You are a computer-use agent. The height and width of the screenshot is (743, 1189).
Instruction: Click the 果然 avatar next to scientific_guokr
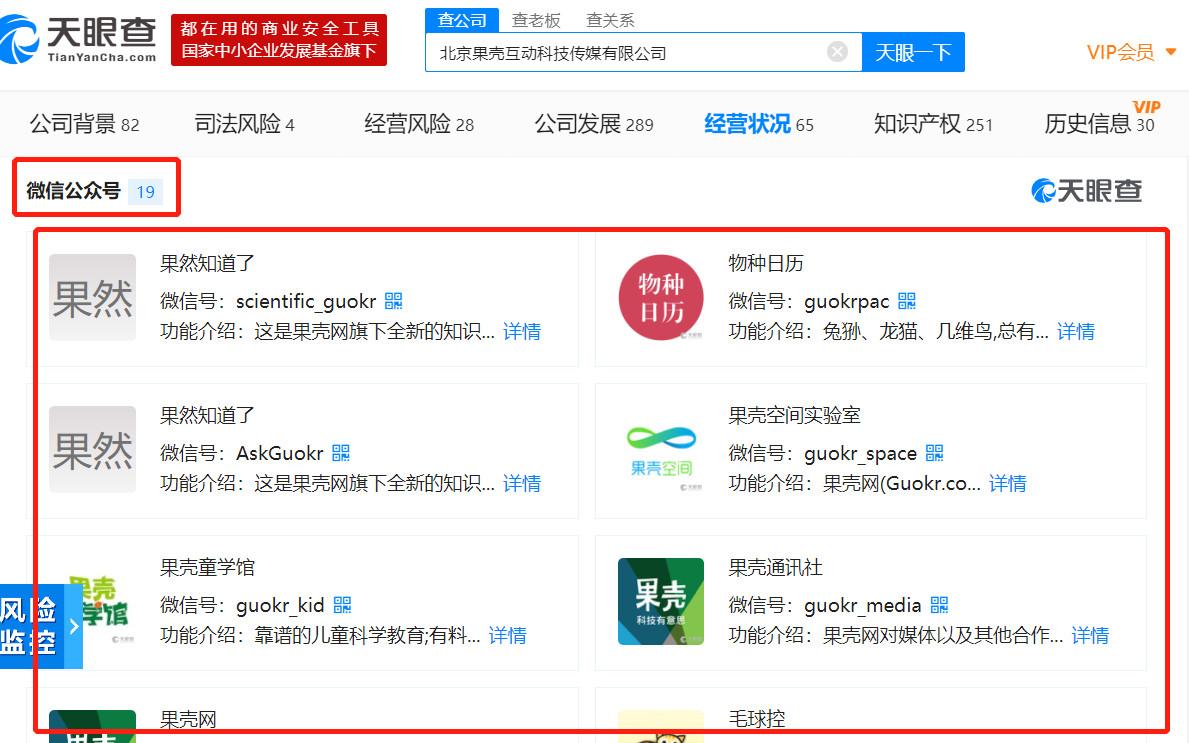click(x=93, y=297)
